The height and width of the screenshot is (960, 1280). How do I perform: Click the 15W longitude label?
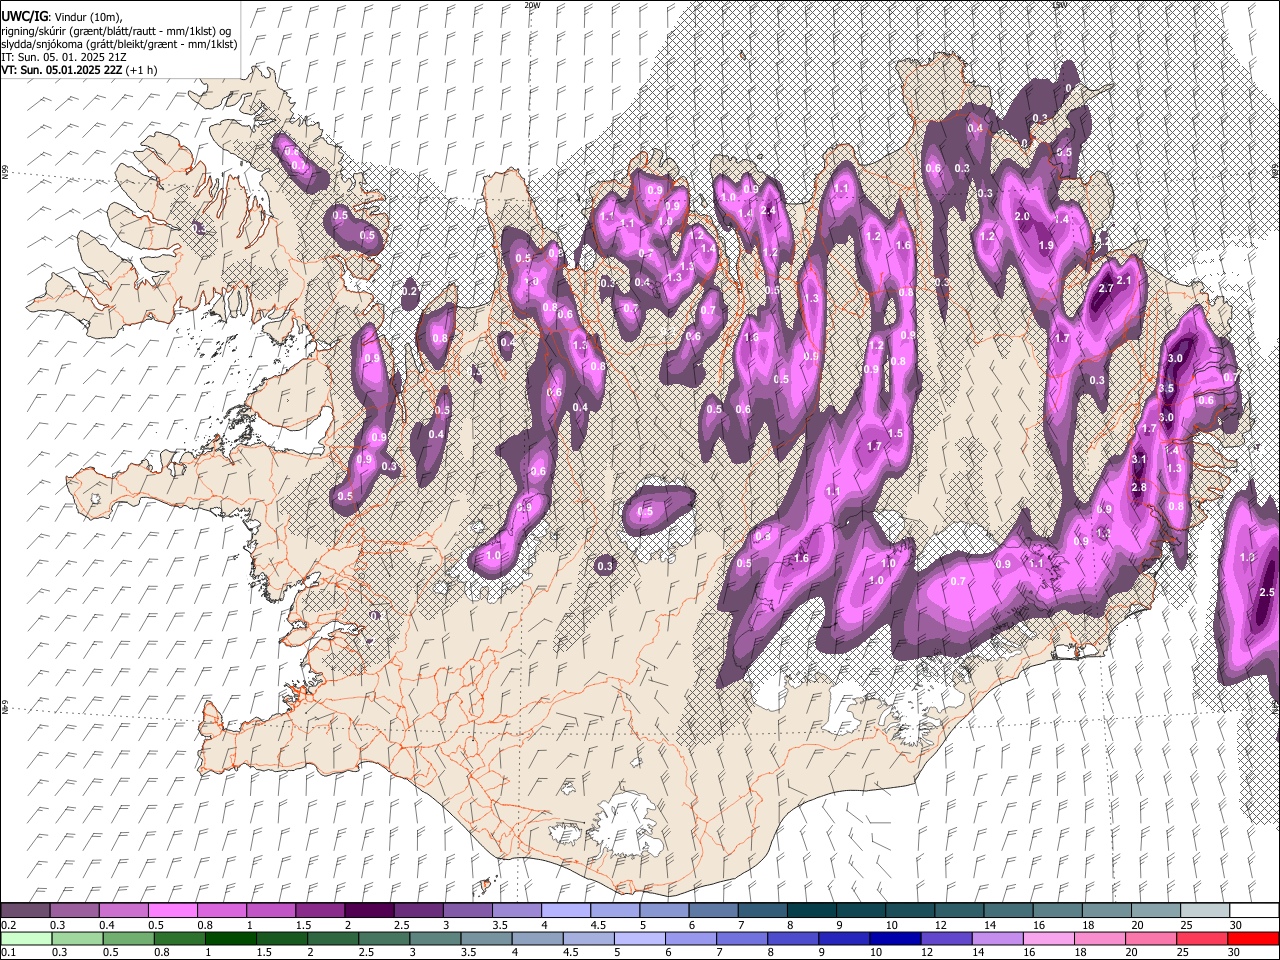pyautogui.click(x=1059, y=5)
